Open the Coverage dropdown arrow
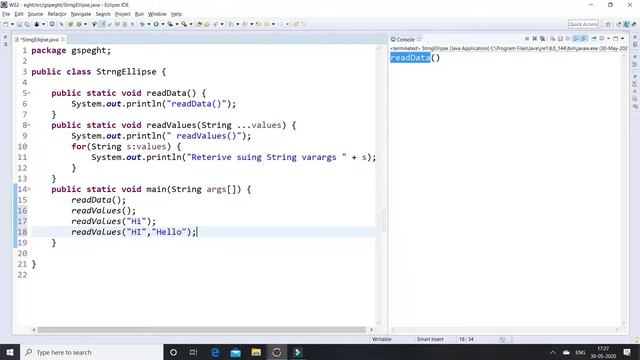This screenshot has height=360, width=640. (x=177, y=24)
